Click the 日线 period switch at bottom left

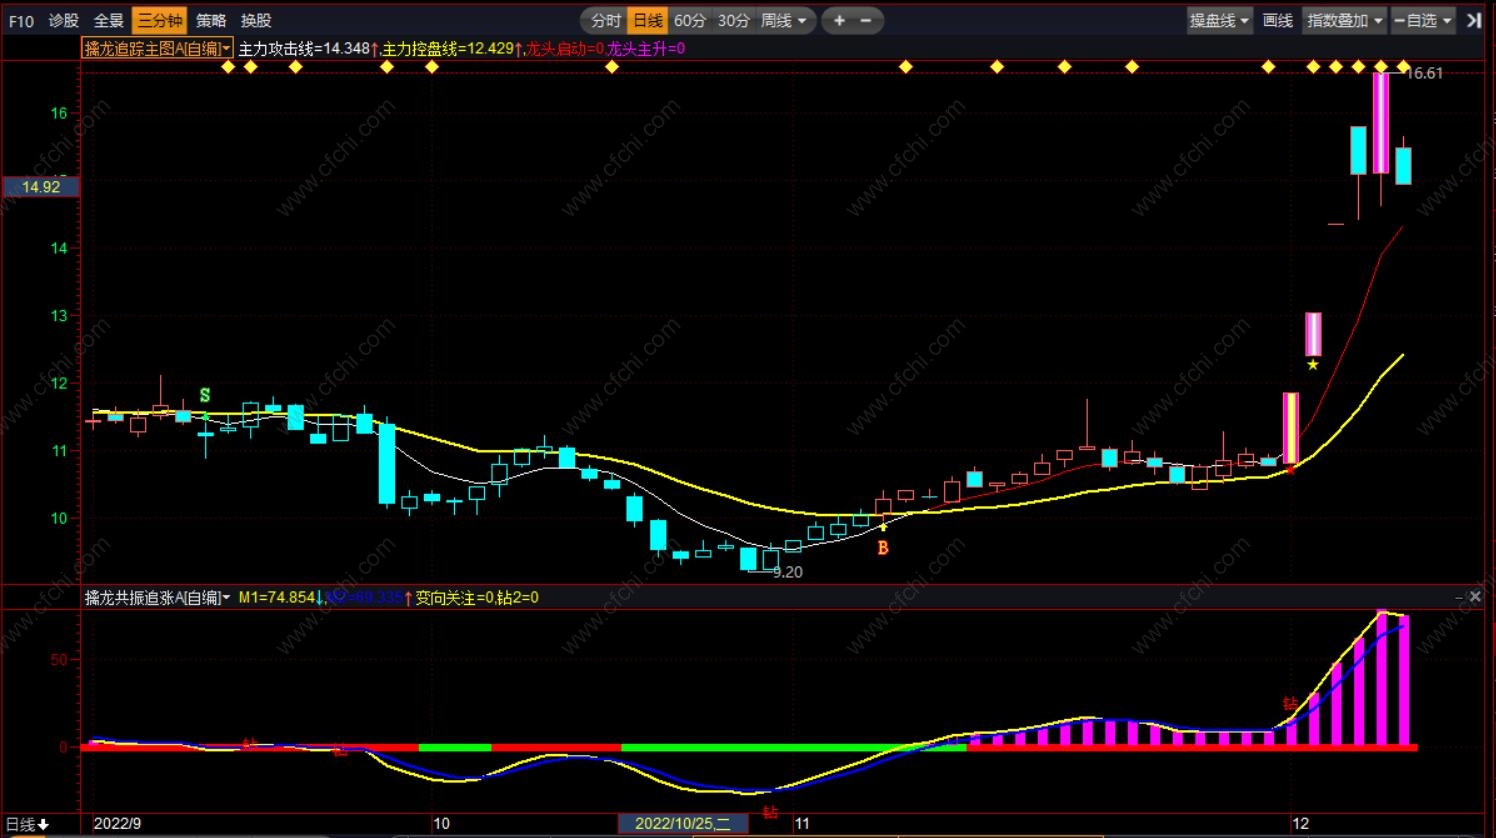27,824
